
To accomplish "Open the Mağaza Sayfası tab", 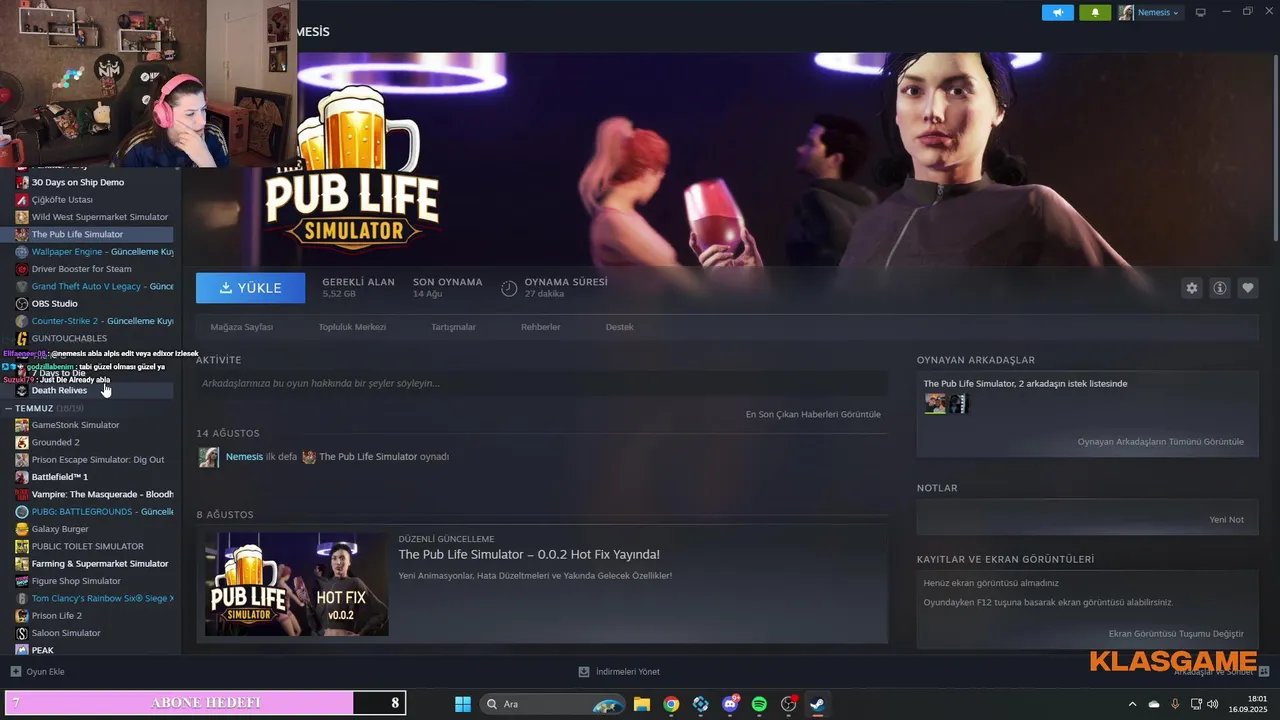I will point(242,327).
